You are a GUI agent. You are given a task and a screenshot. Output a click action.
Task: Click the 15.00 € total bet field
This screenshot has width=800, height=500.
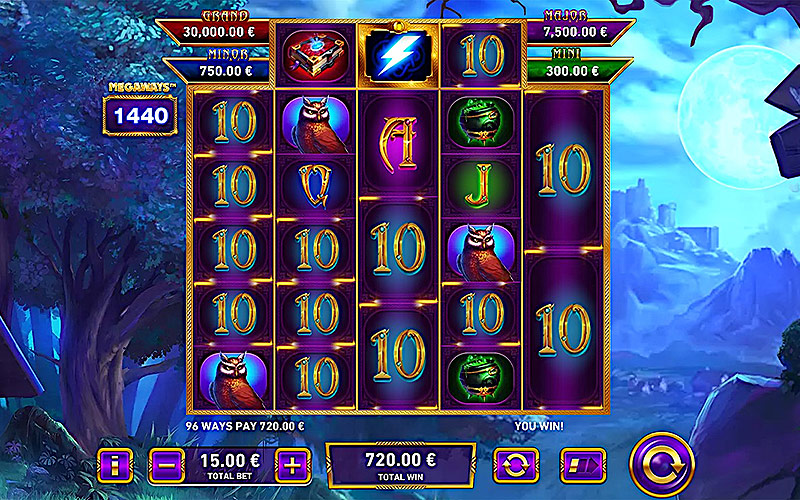(230, 465)
